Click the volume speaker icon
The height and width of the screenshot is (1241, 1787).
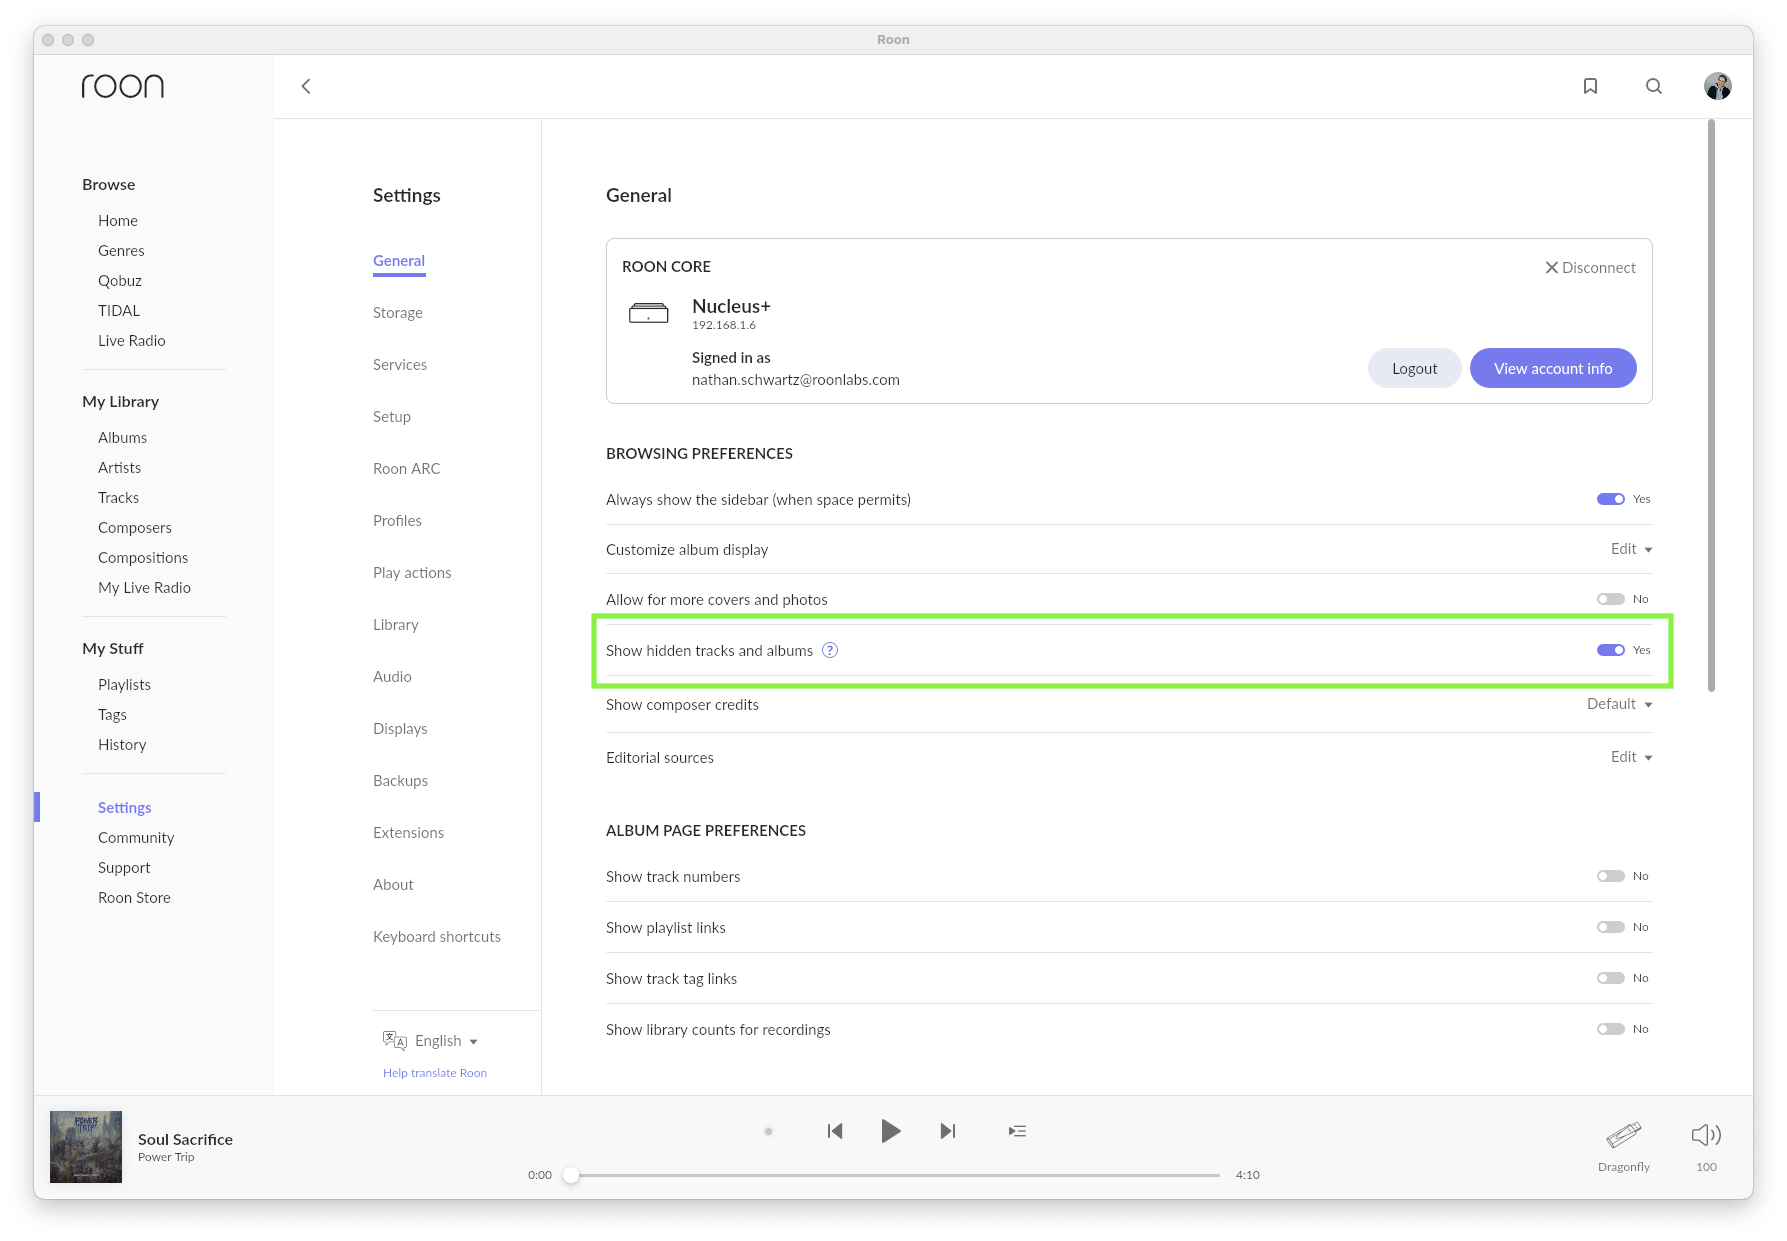pyautogui.click(x=1706, y=1135)
